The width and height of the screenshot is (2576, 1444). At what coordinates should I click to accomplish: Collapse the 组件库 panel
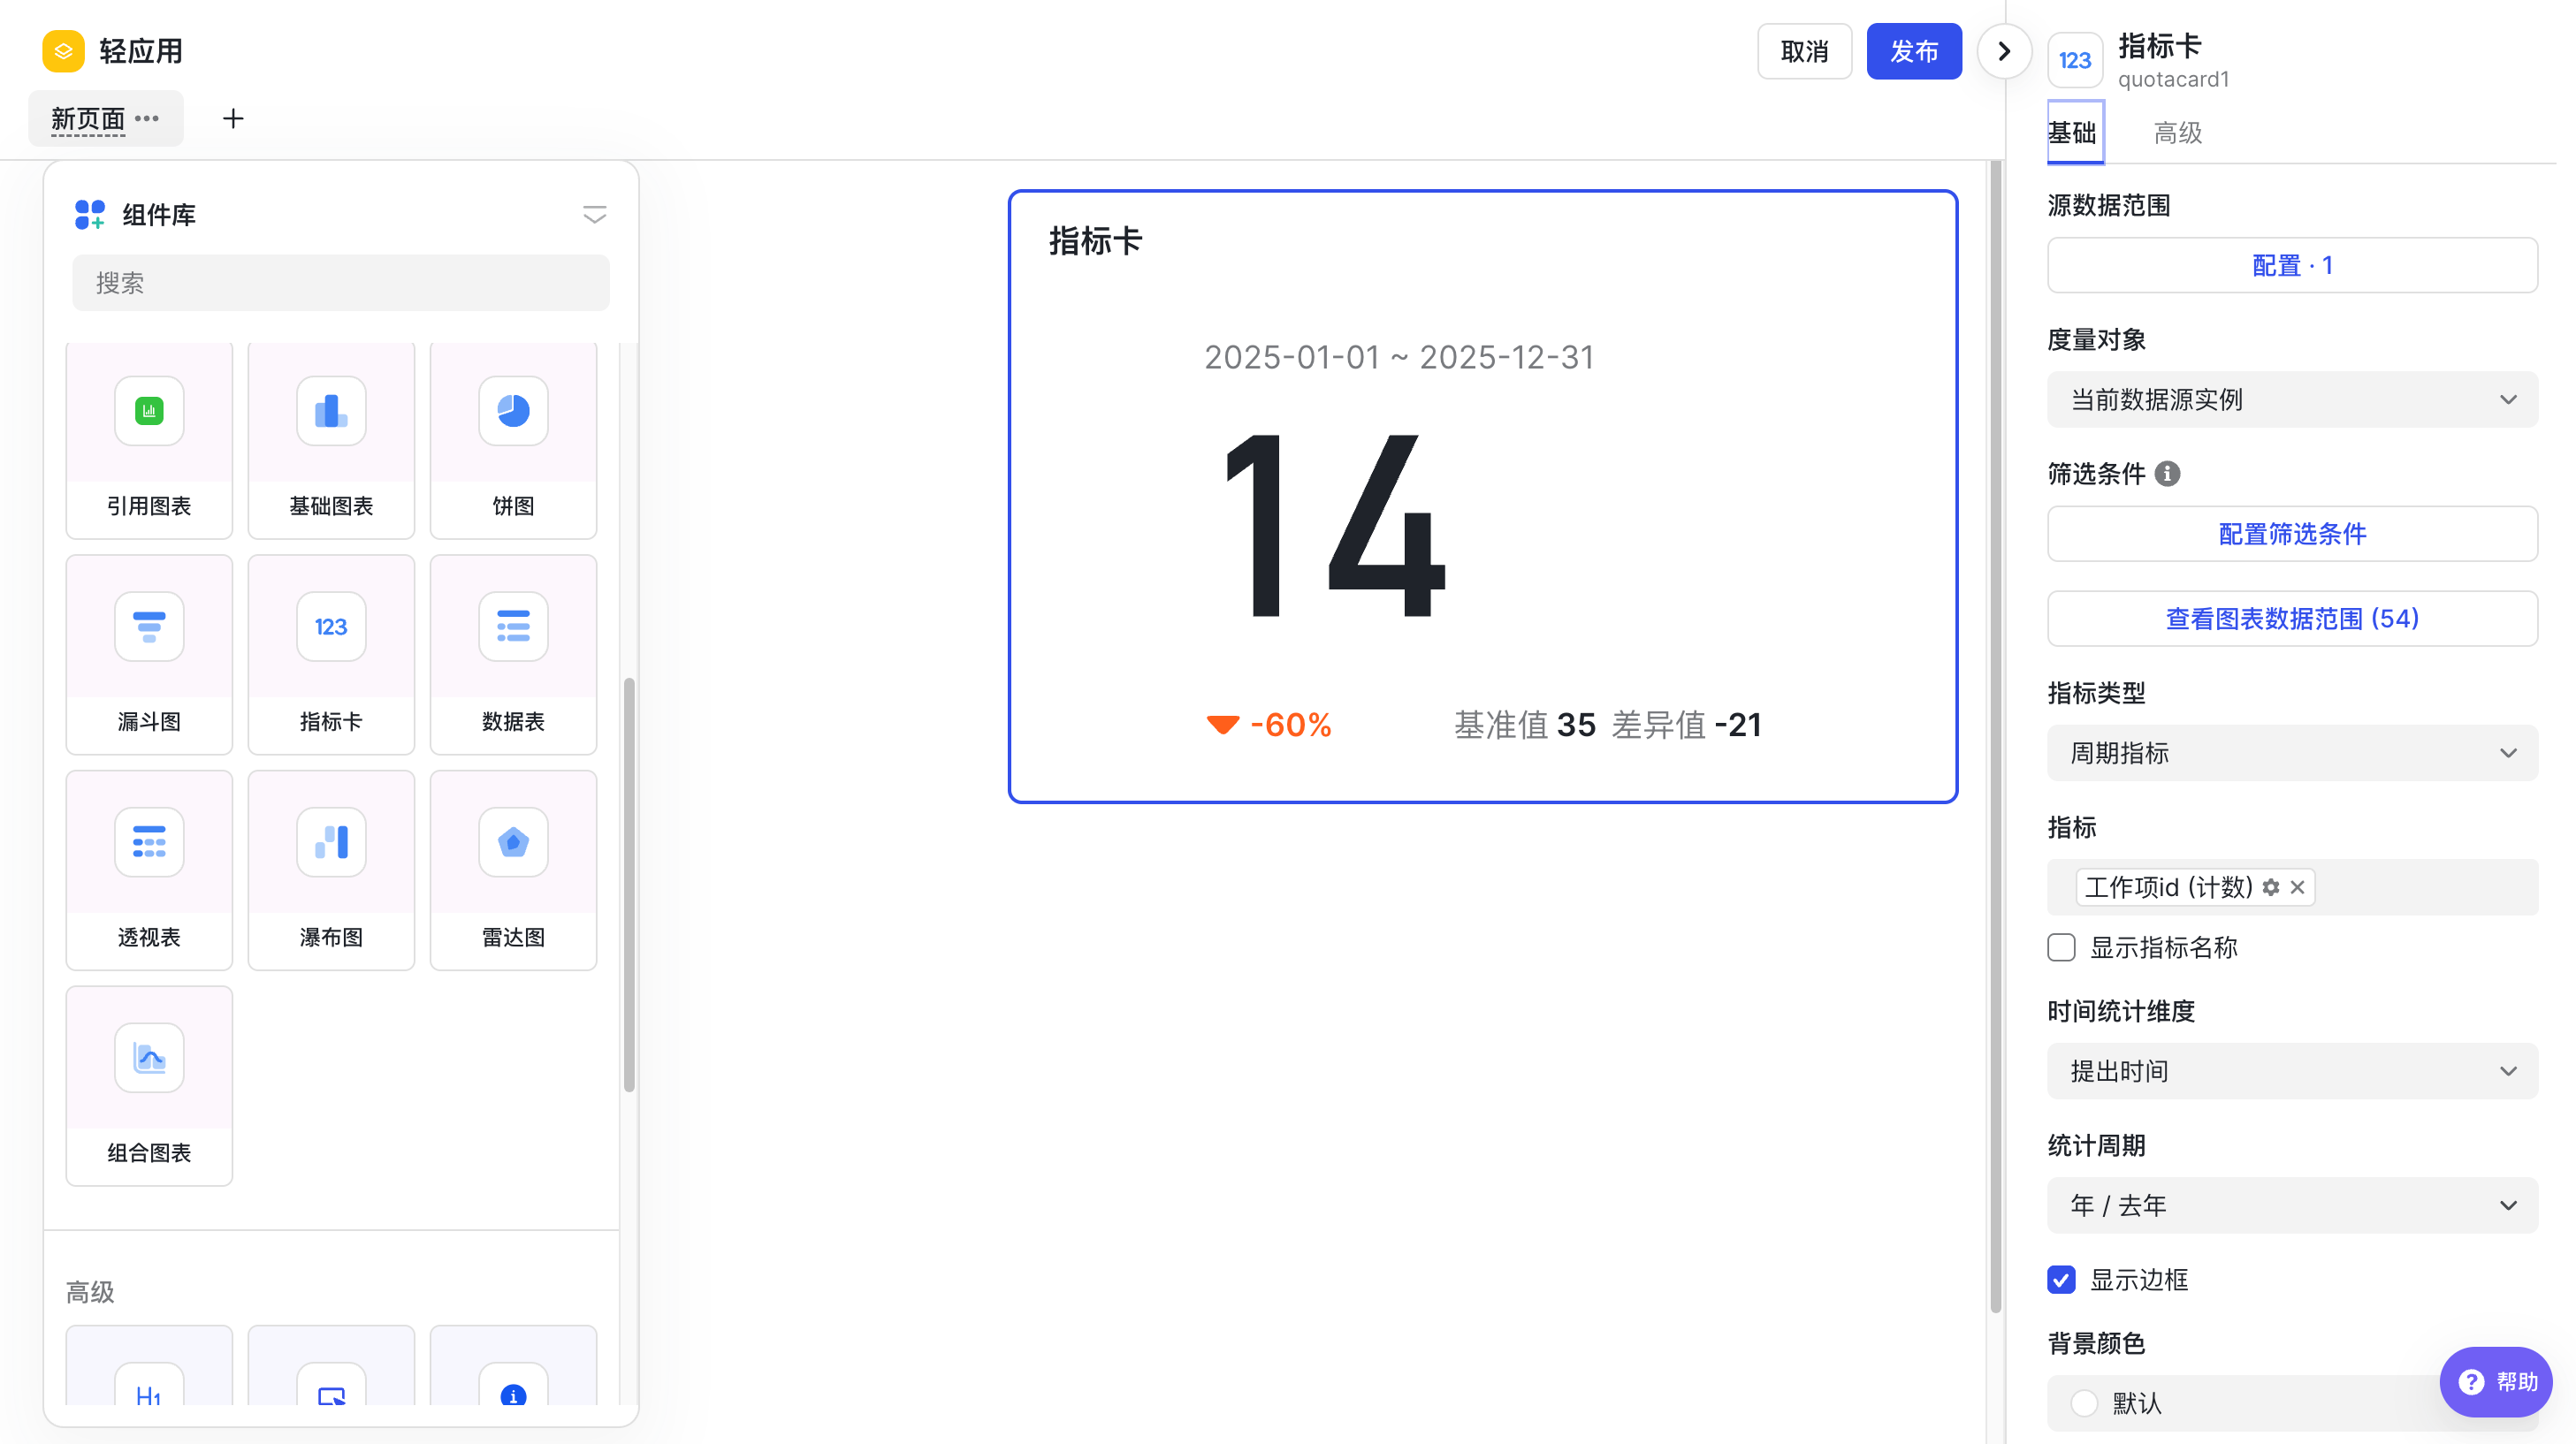click(595, 214)
